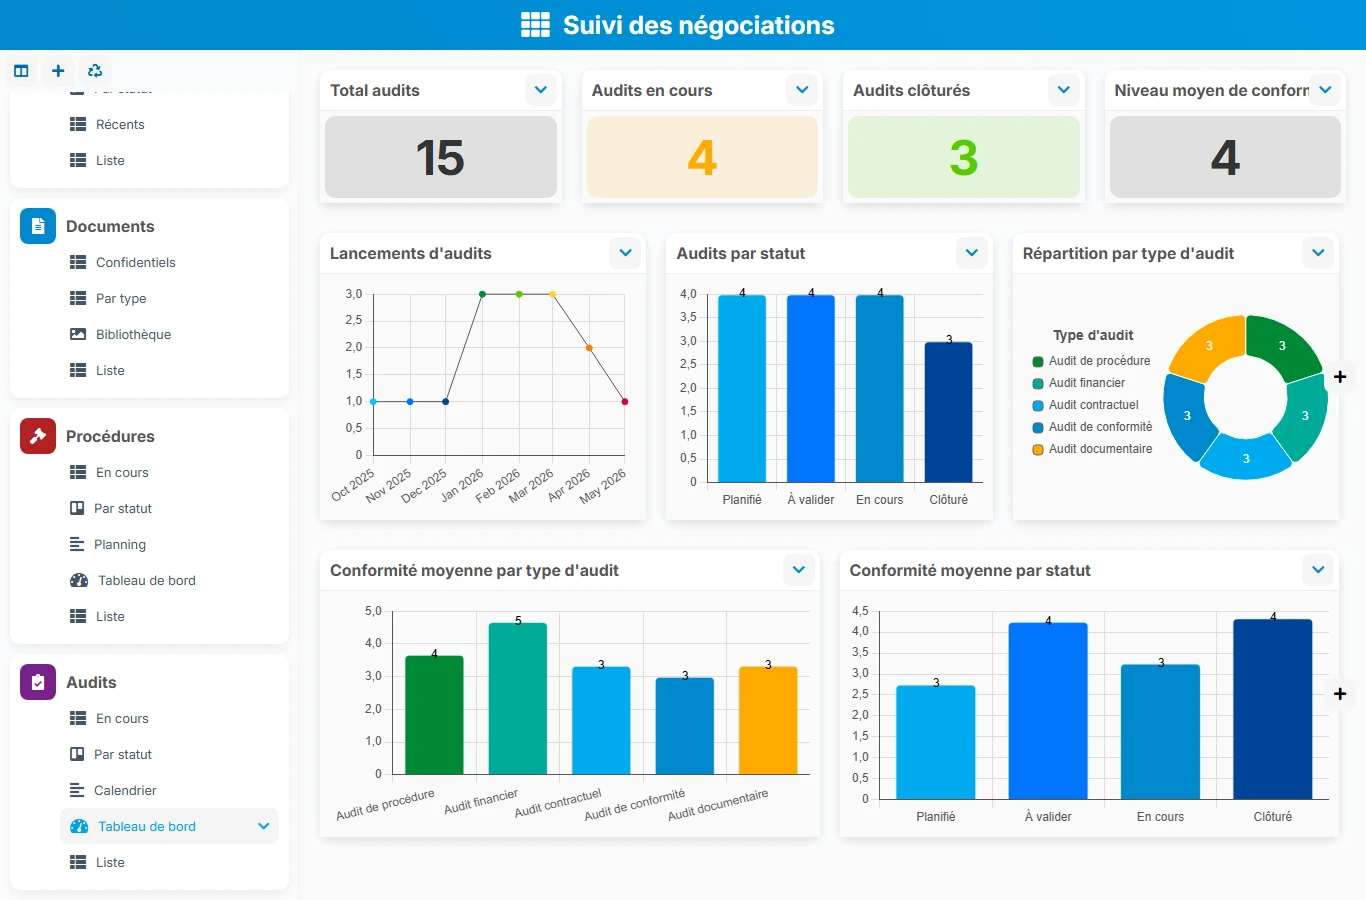Open Total audits widget dropdown
Viewport: 1366px width, 900px height.
click(x=541, y=90)
